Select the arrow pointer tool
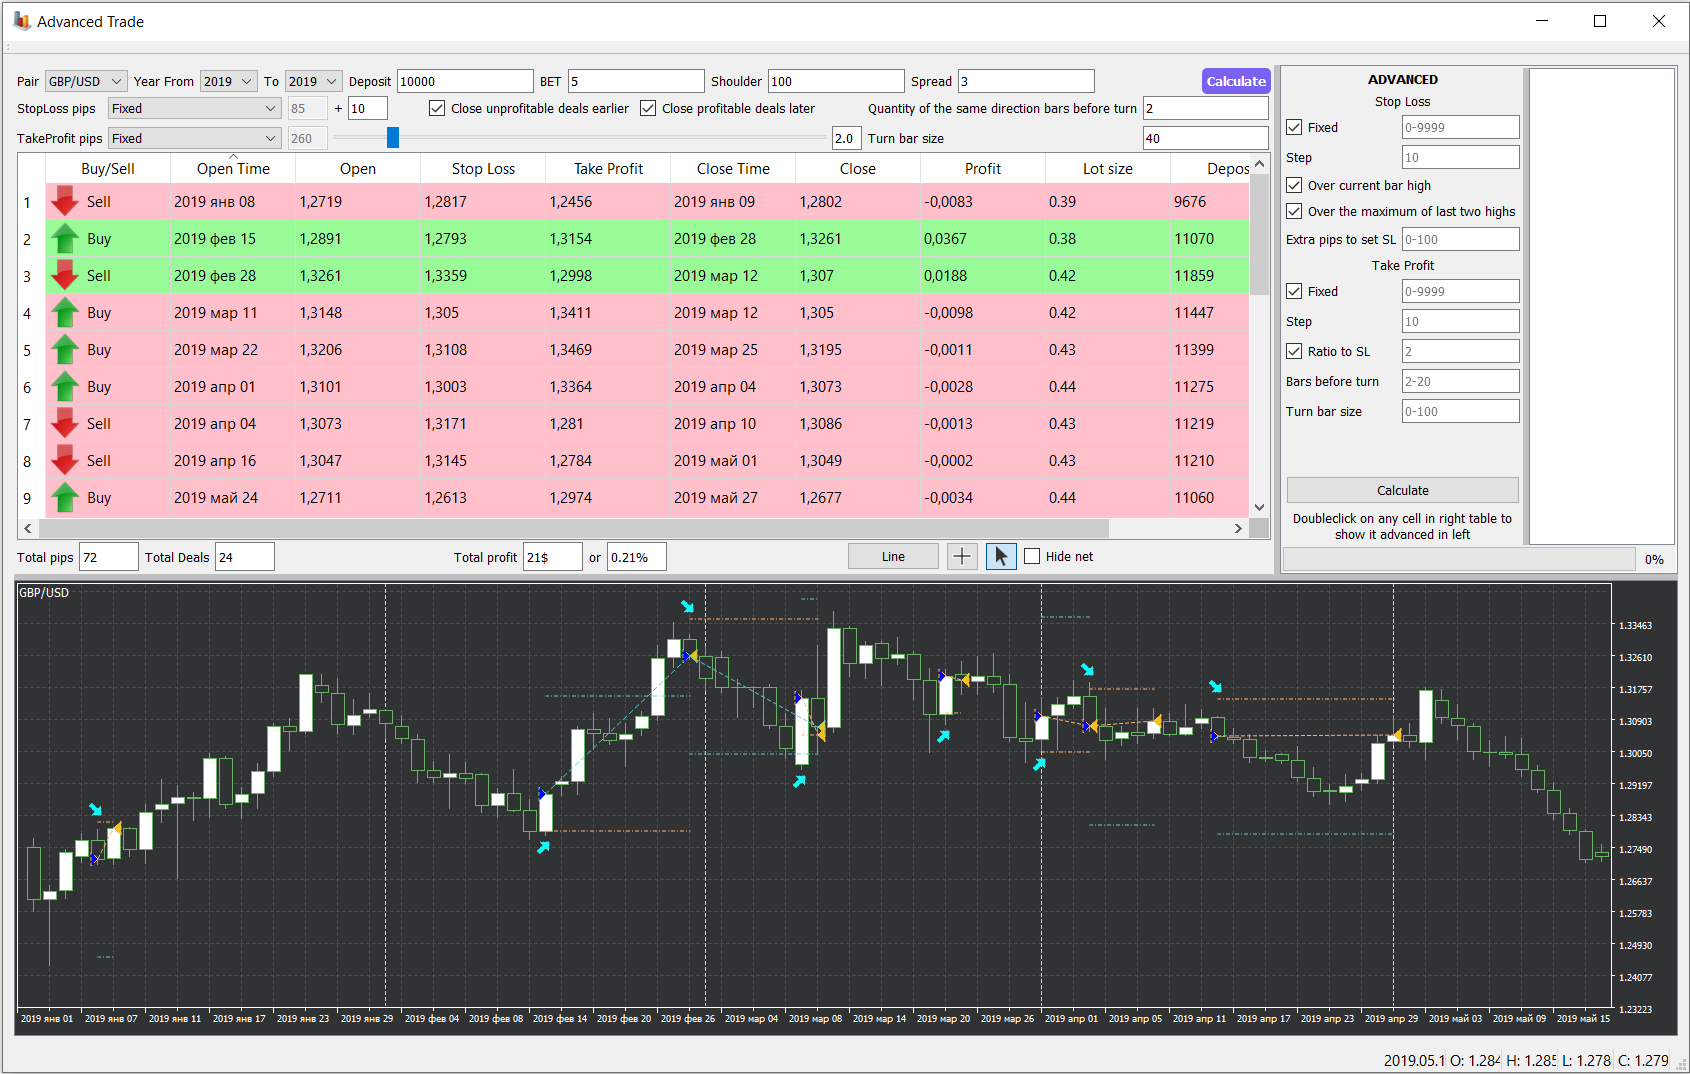This screenshot has width=1690, height=1074. pyautogui.click(x=1001, y=557)
